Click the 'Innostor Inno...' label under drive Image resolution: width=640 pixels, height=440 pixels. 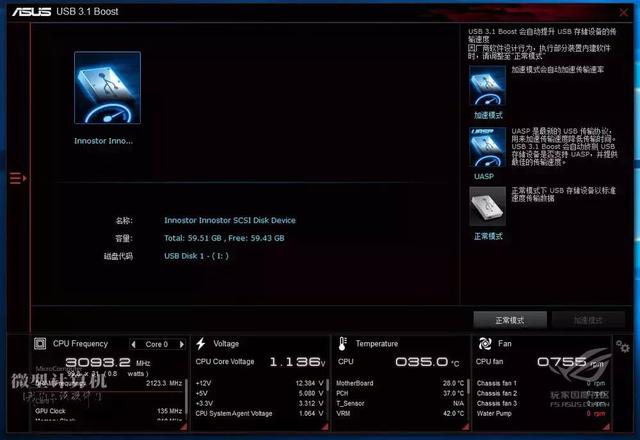pos(103,141)
